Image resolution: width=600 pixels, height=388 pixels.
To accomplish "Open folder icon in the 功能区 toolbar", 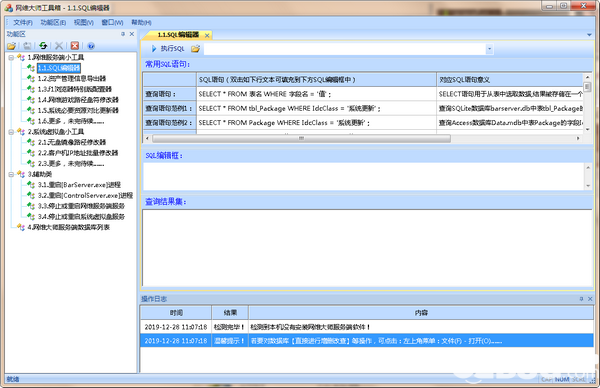I will [x=11, y=46].
